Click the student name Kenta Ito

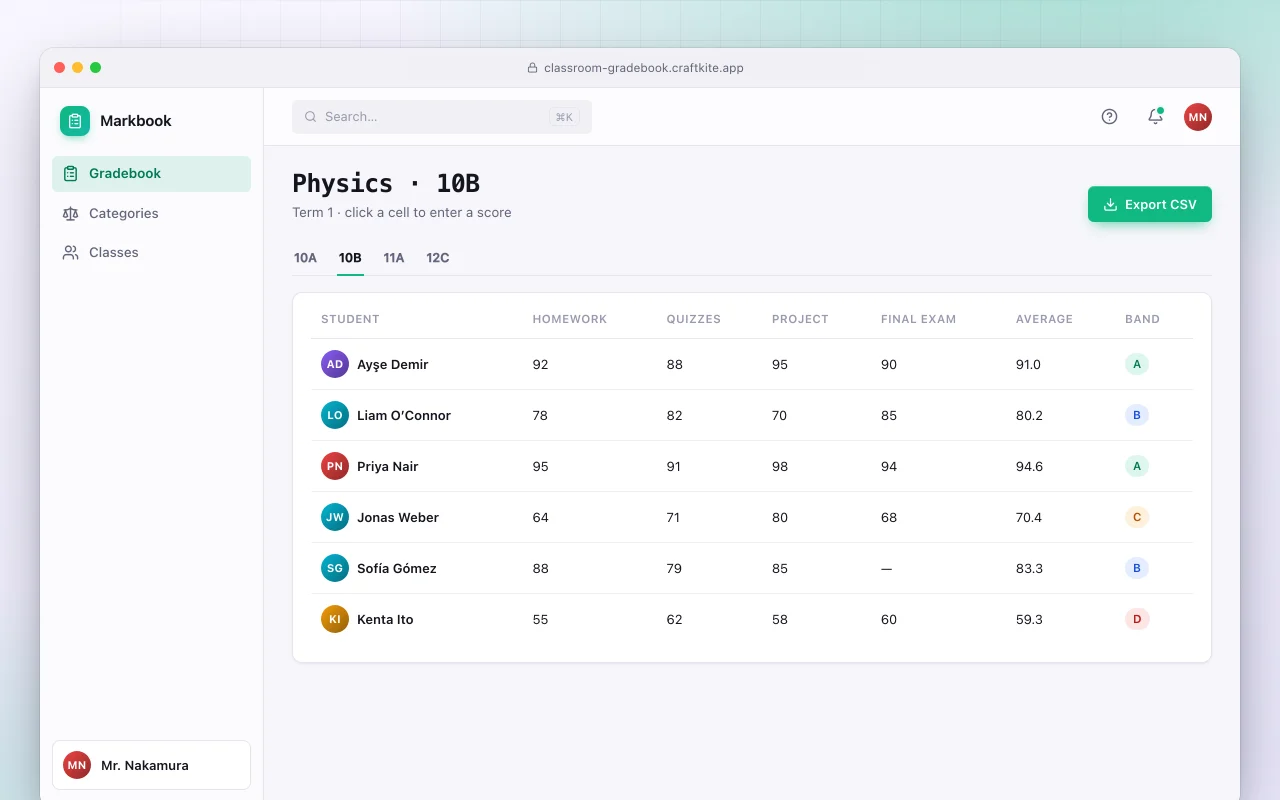click(x=385, y=620)
